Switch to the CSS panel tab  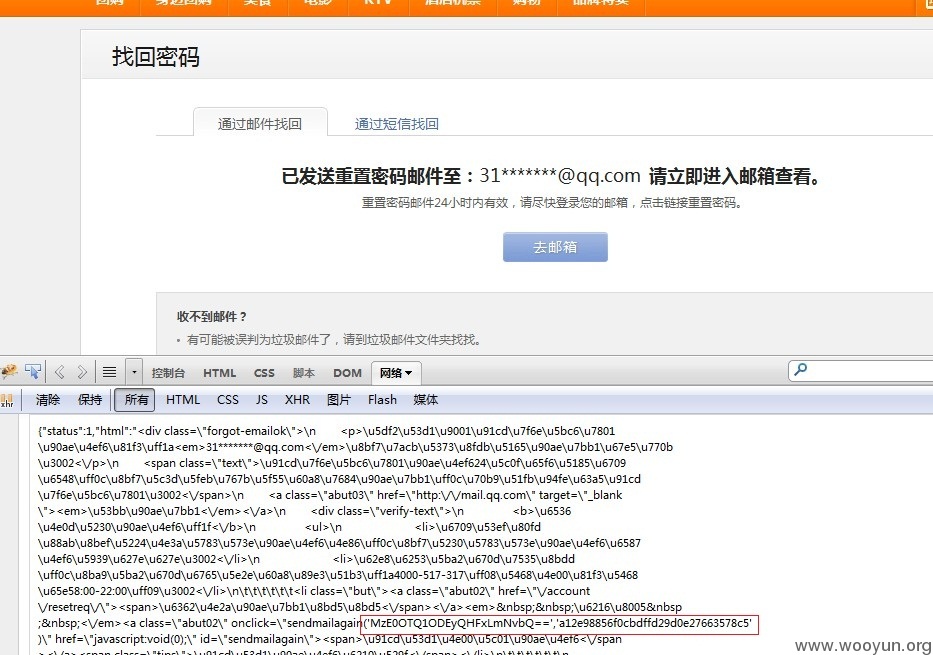pyautogui.click(x=264, y=373)
